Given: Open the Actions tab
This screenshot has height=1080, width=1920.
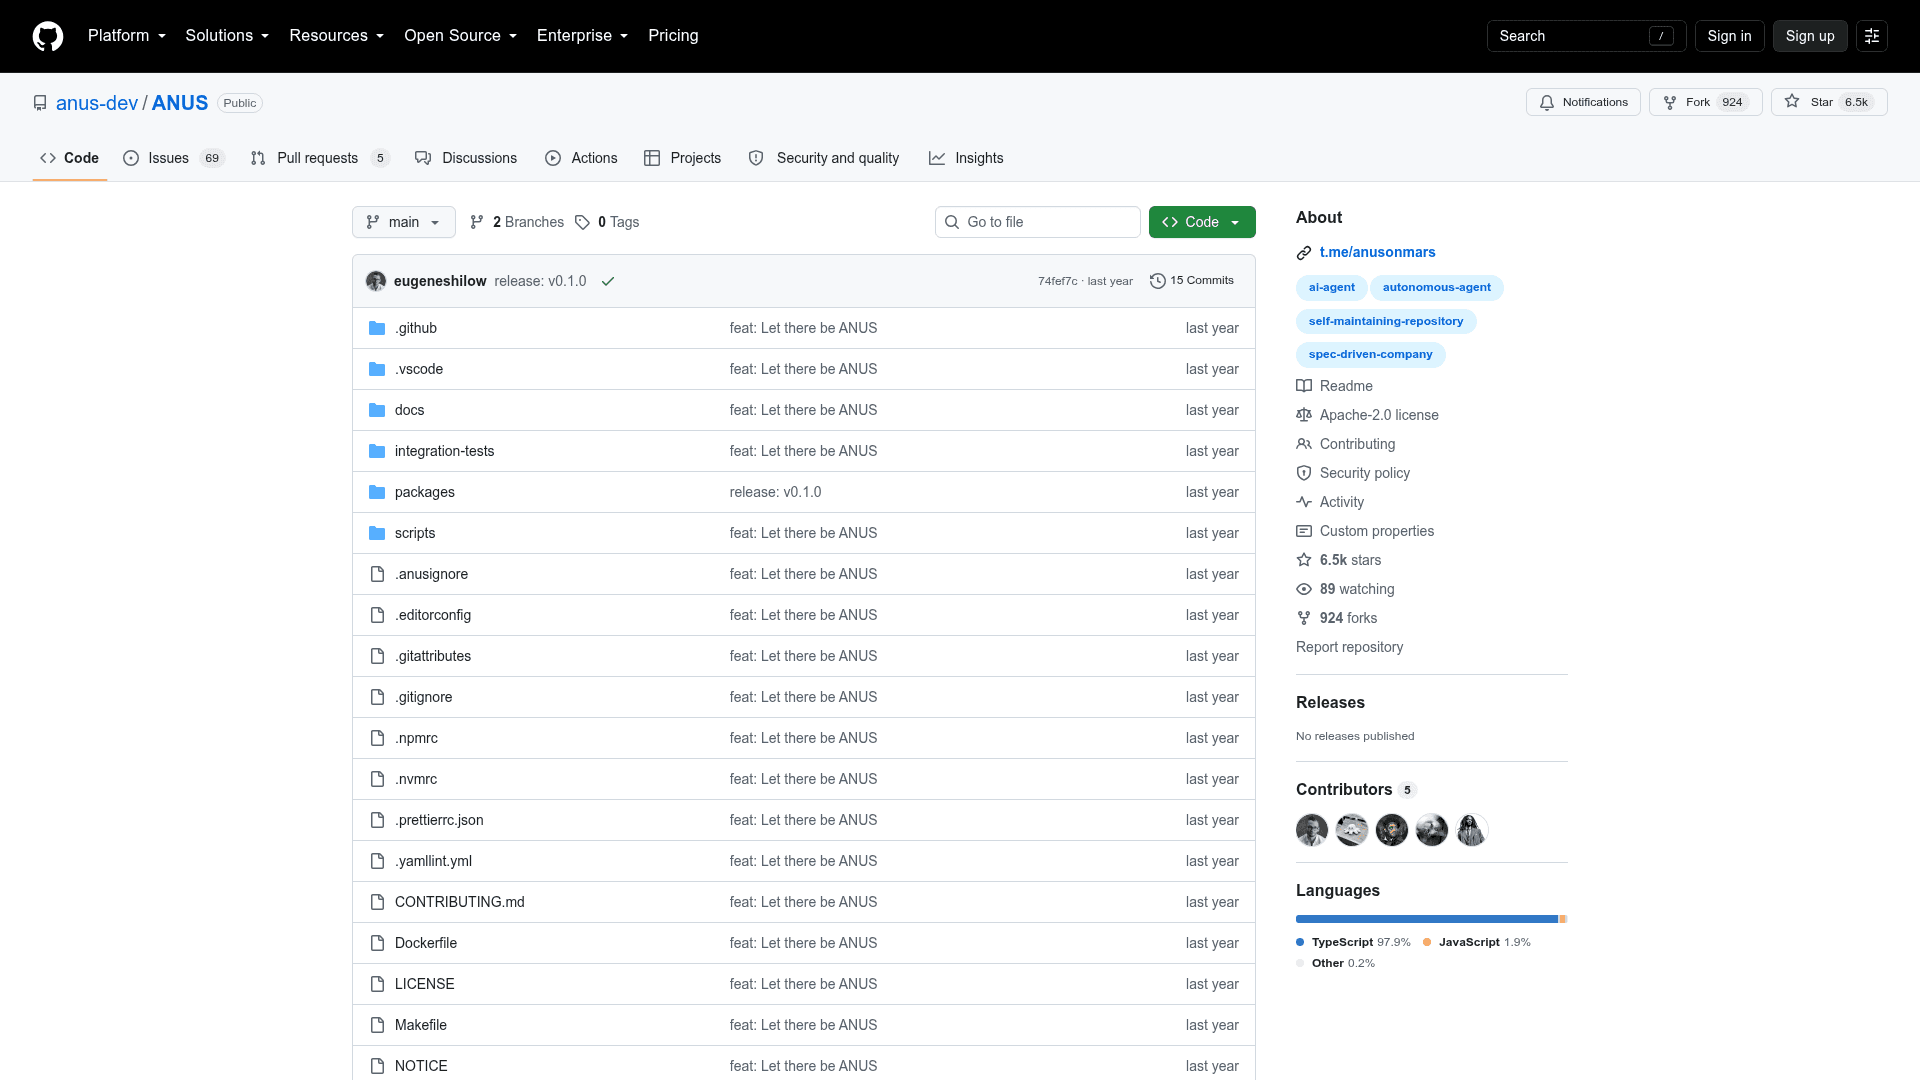Looking at the screenshot, I should [581, 158].
